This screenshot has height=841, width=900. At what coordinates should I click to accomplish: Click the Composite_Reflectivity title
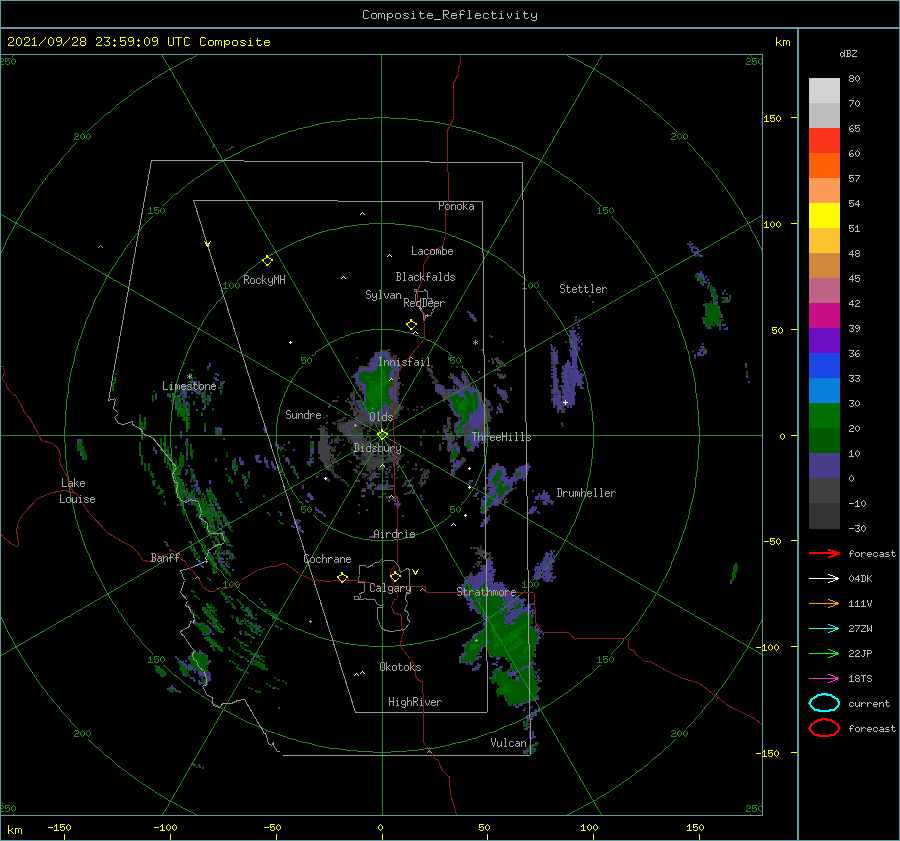click(450, 15)
